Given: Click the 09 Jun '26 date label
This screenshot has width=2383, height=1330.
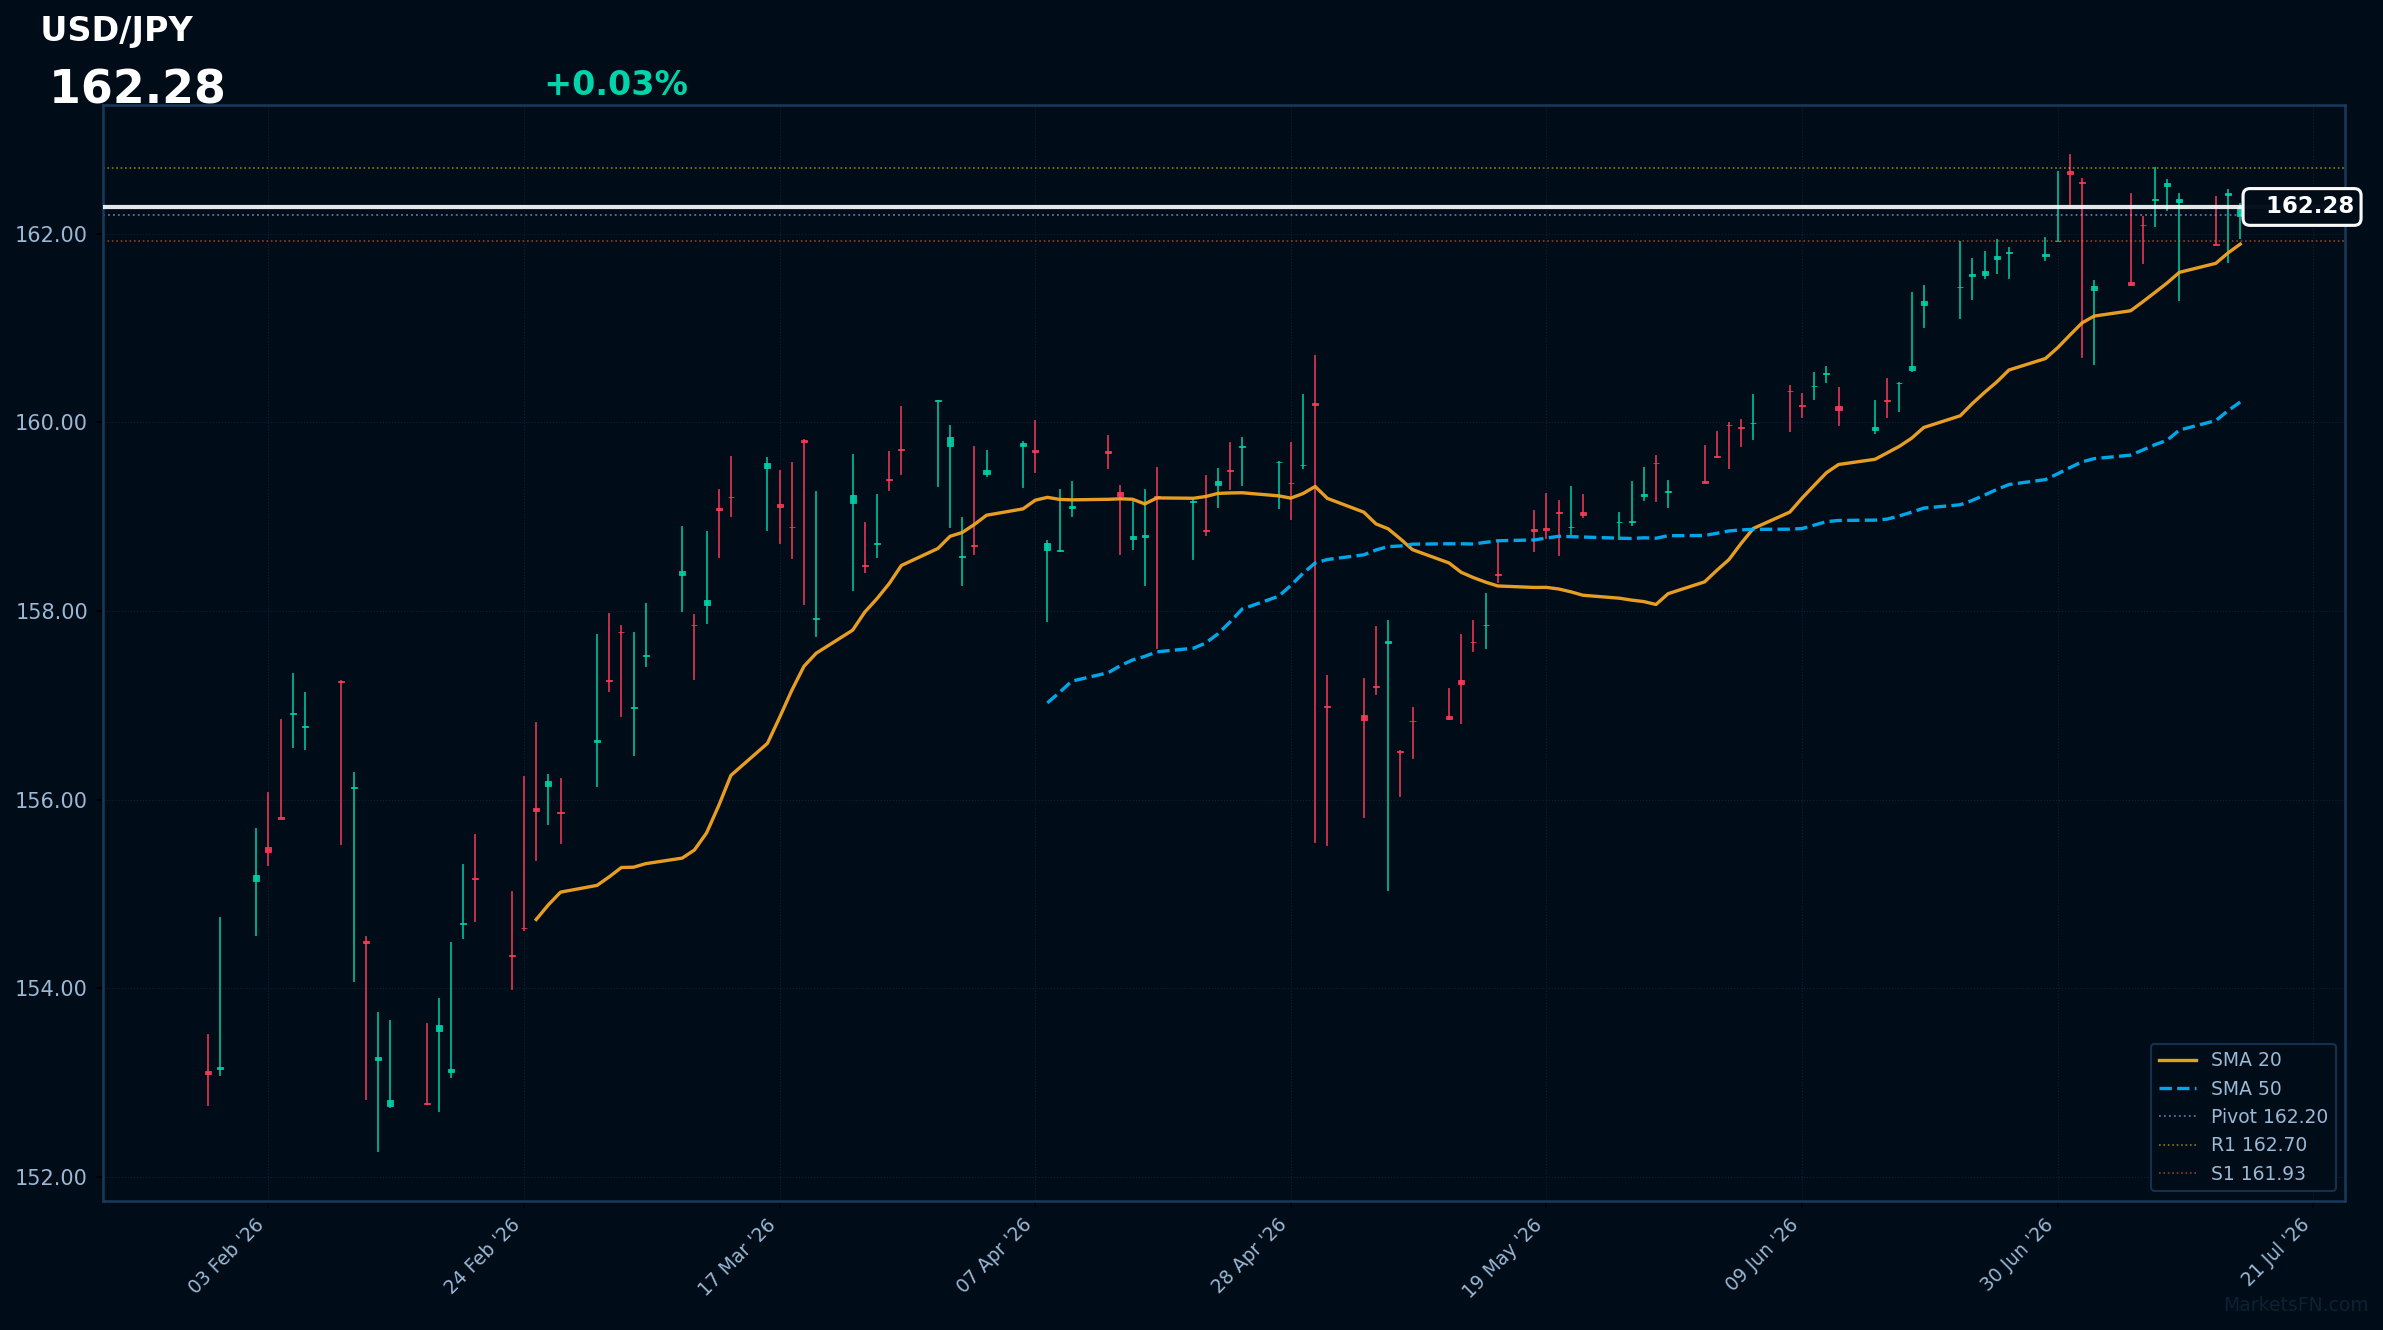Looking at the screenshot, I should pyautogui.click(x=1762, y=1254).
